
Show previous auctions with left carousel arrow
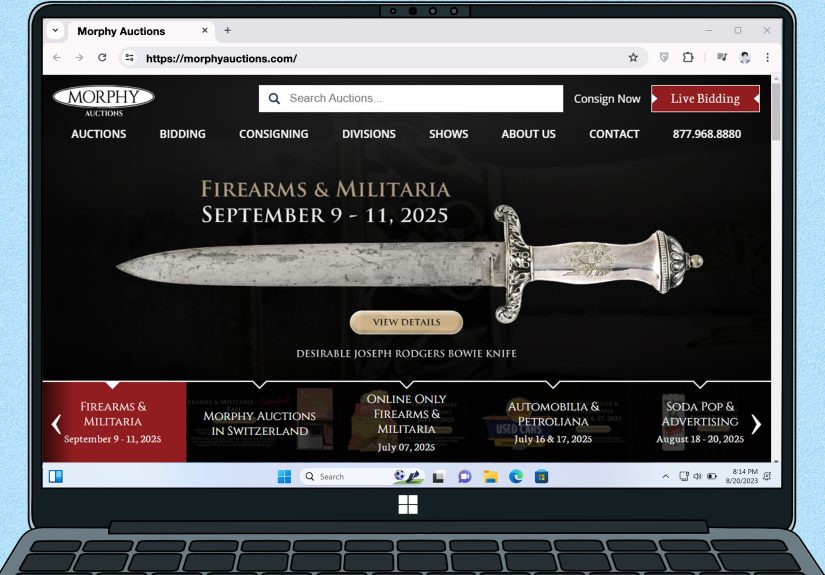click(56, 424)
